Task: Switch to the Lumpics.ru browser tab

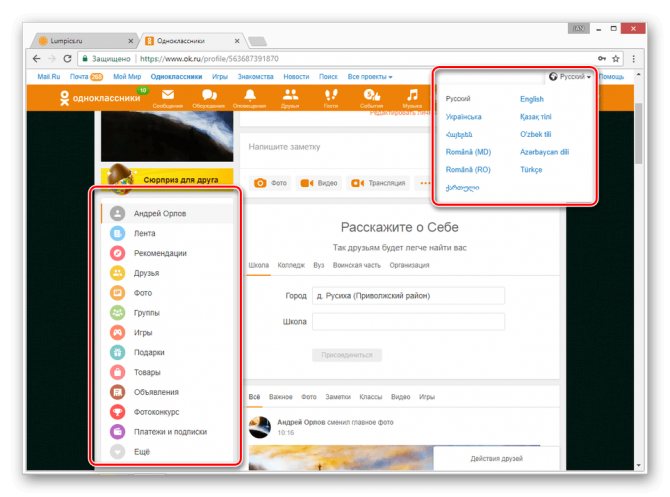Action: 83,41
